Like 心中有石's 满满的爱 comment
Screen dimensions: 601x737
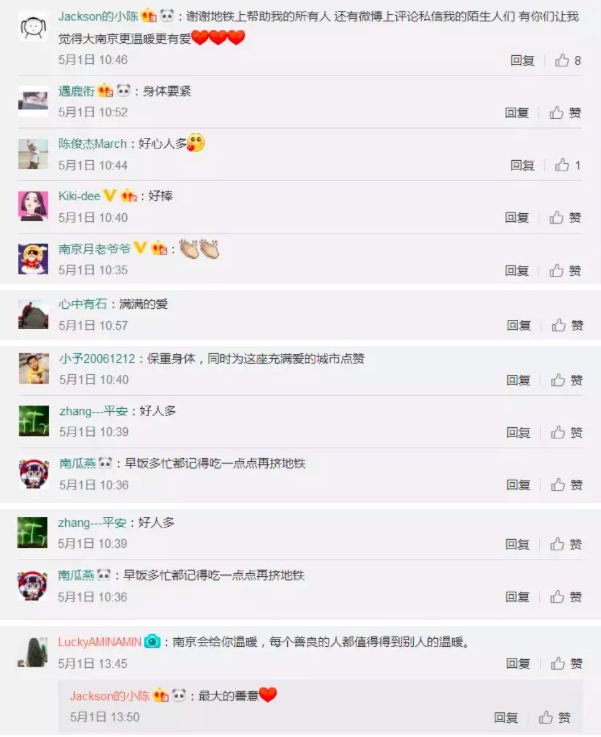coord(567,325)
